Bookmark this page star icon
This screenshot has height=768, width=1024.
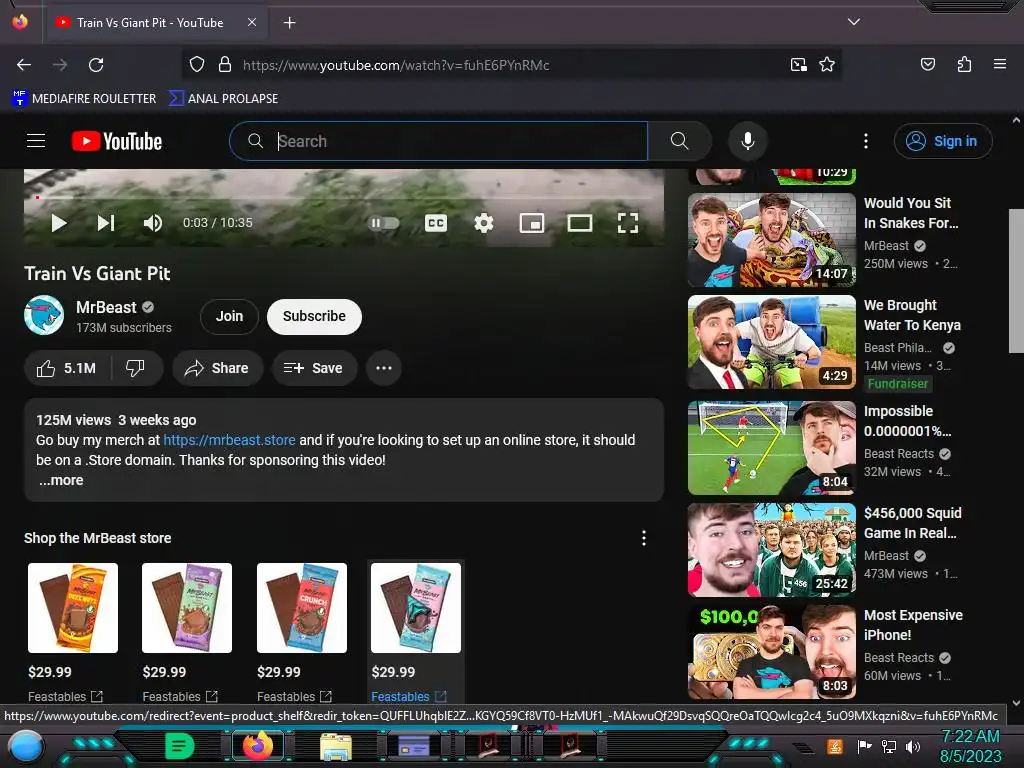click(827, 65)
